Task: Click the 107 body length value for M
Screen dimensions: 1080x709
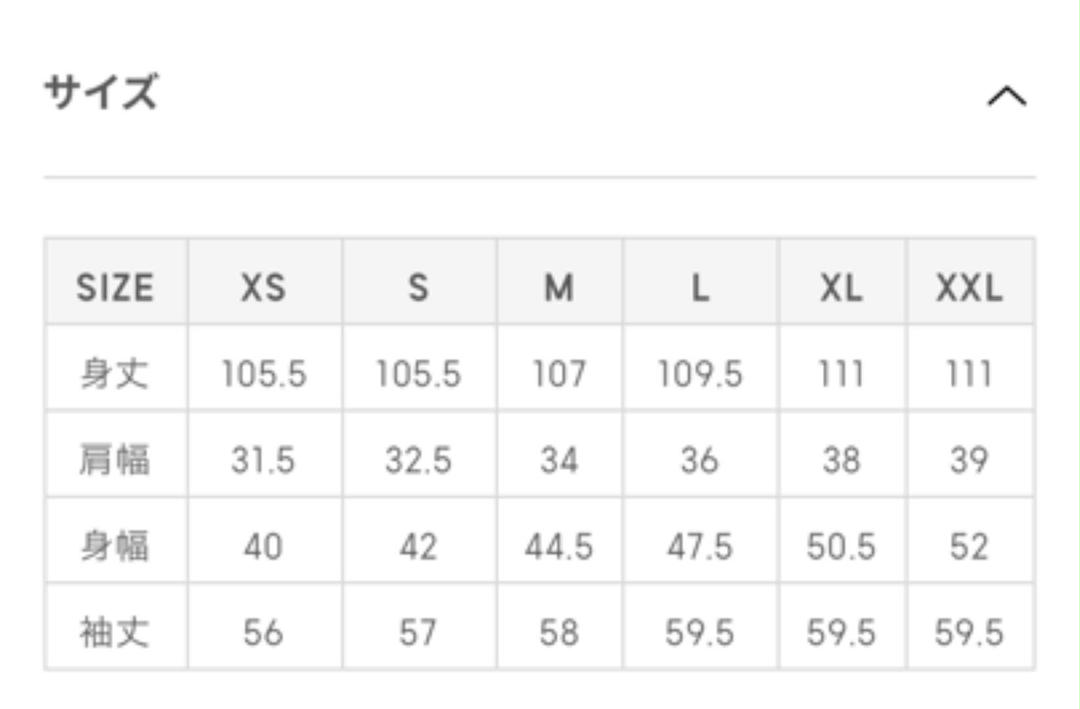Action: (x=559, y=374)
